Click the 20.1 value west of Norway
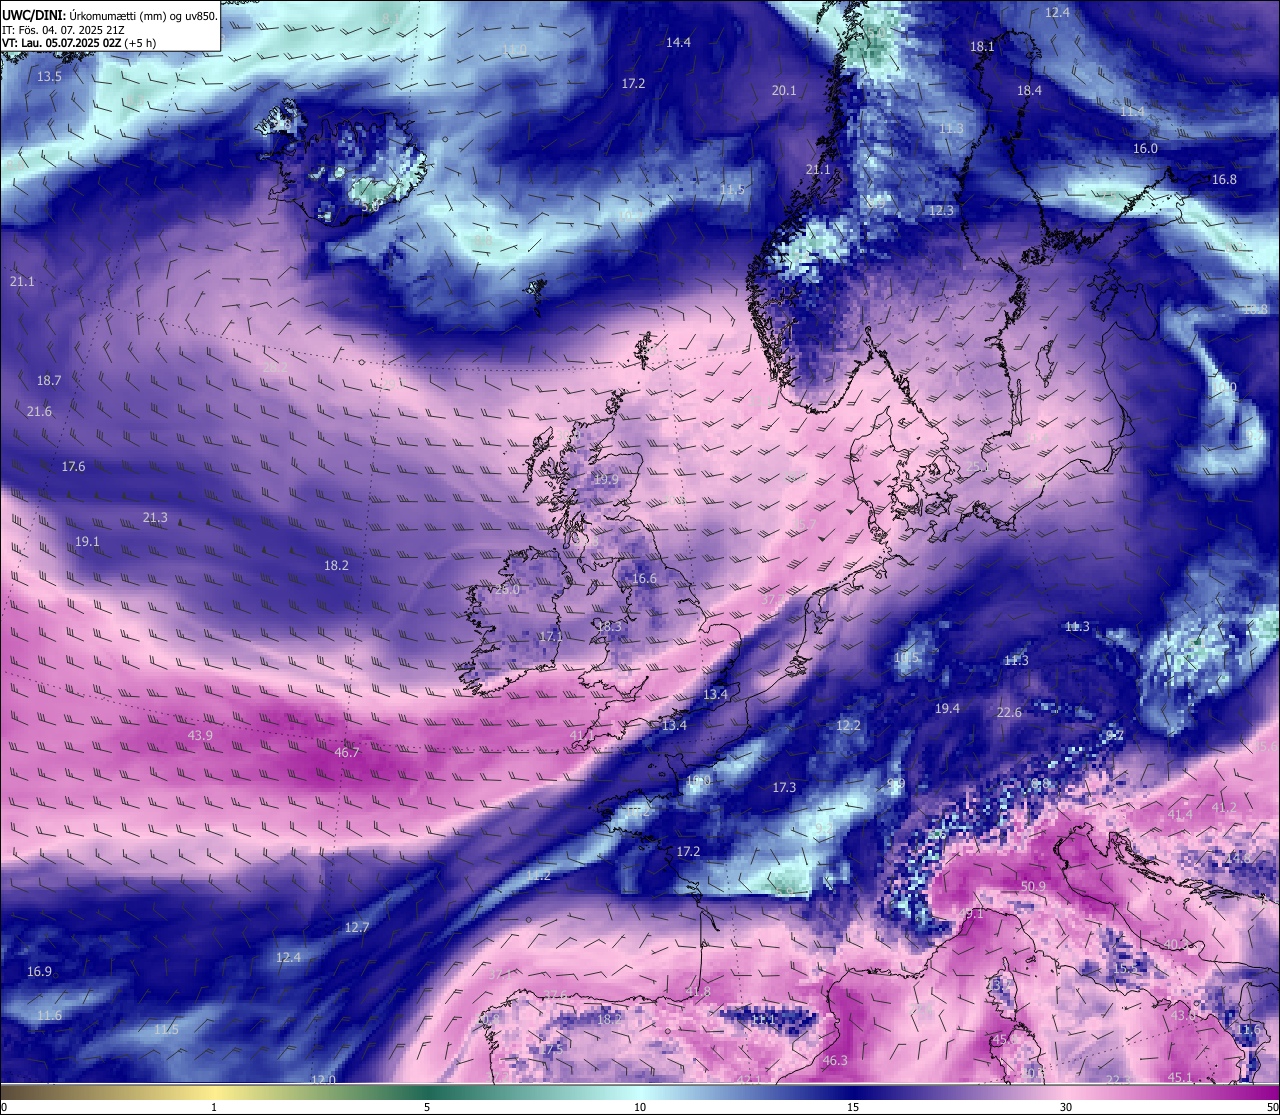Viewport: 1280px width, 1115px height. click(x=784, y=91)
